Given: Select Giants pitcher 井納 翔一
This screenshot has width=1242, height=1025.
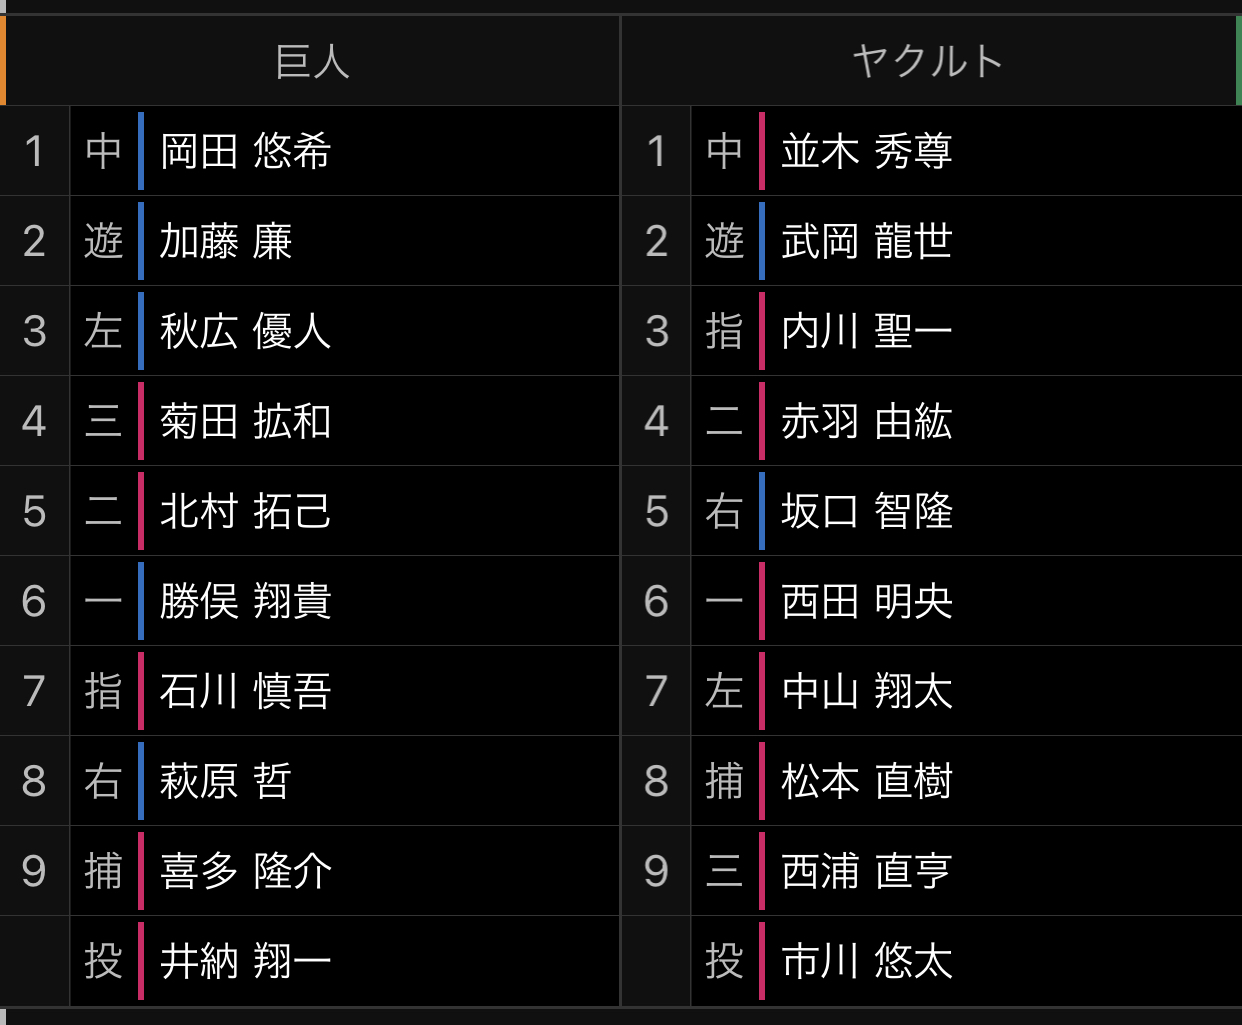Looking at the screenshot, I should click(245, 961).
